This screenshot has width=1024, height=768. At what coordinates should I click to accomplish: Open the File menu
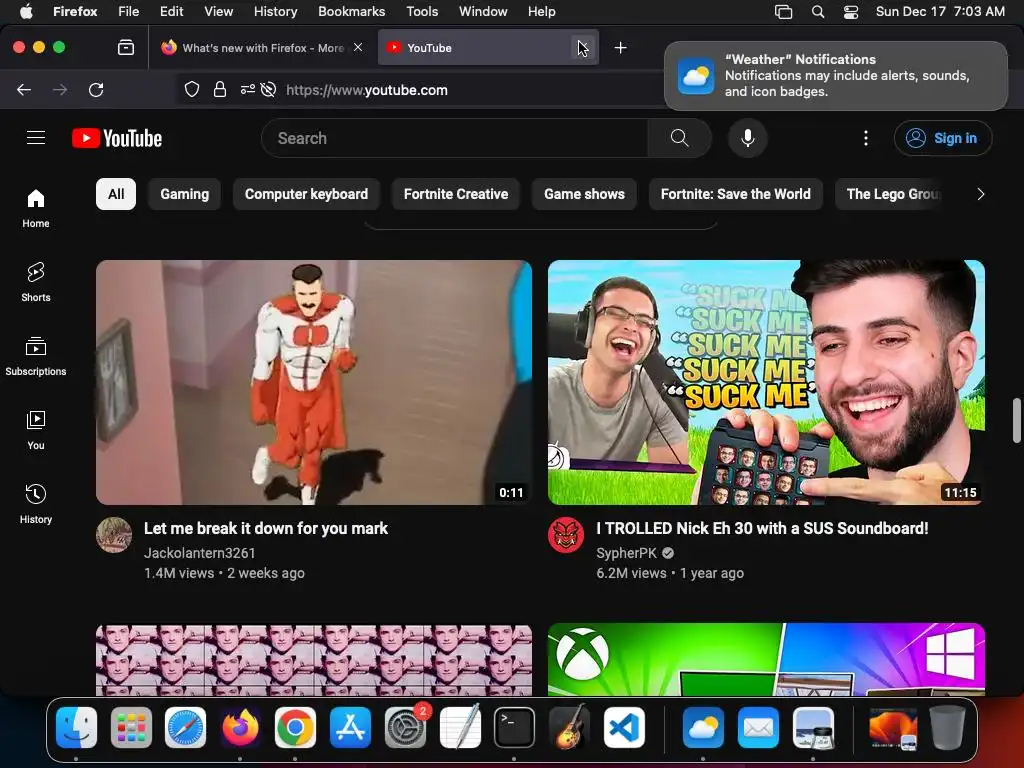pyautogui.click(x=129, y=12)
